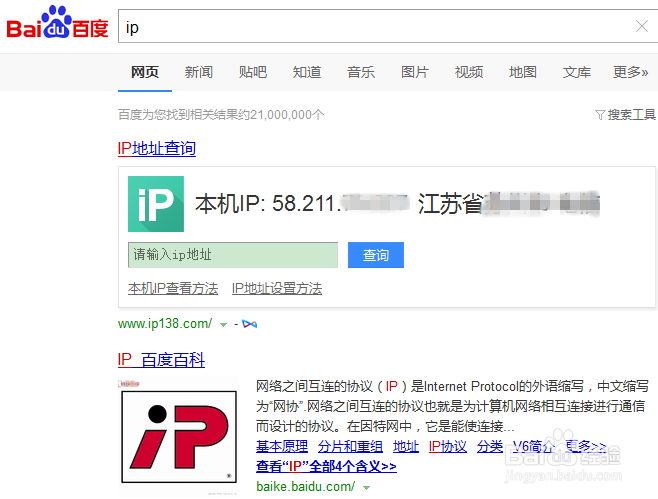The height and width of the screenshot is (499, 658).
Task: Switch to the 音乐 tab
Action: [361, 72]
